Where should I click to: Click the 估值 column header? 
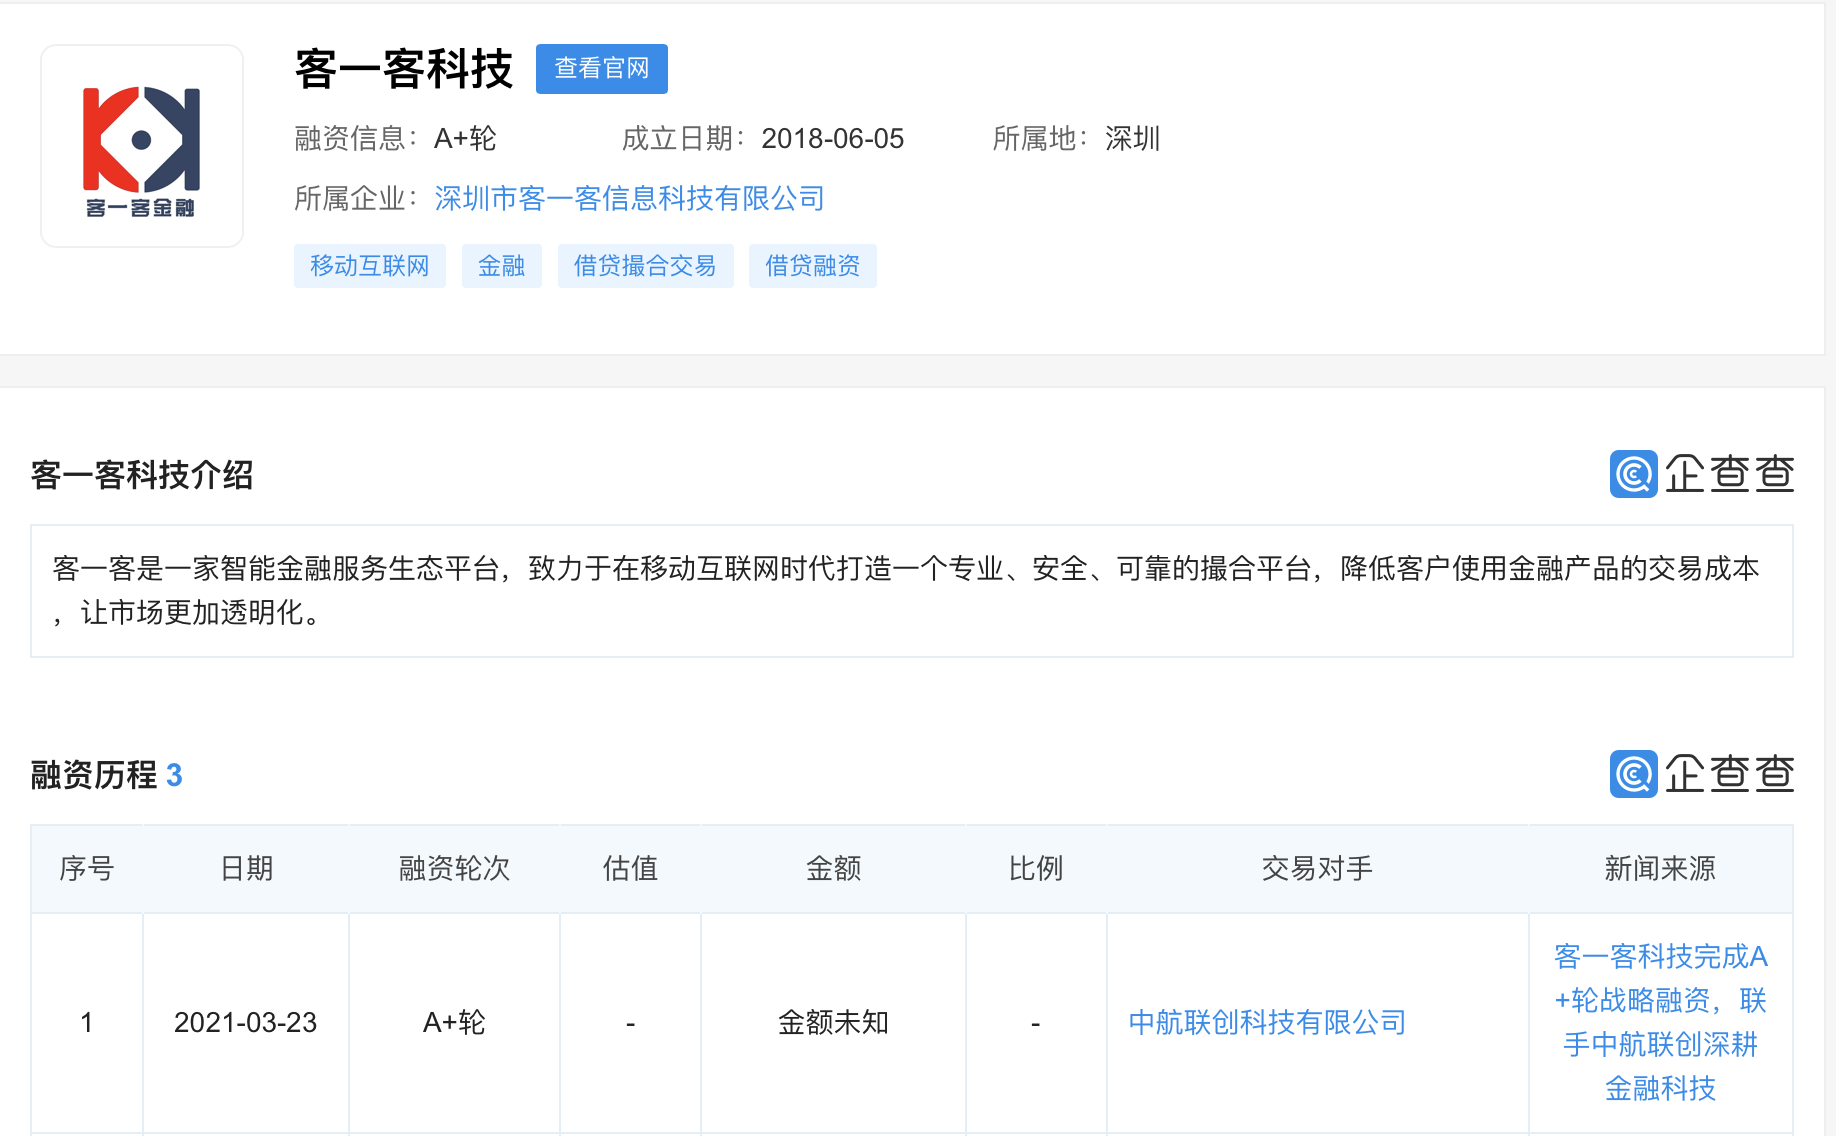[x=631, y=868]
